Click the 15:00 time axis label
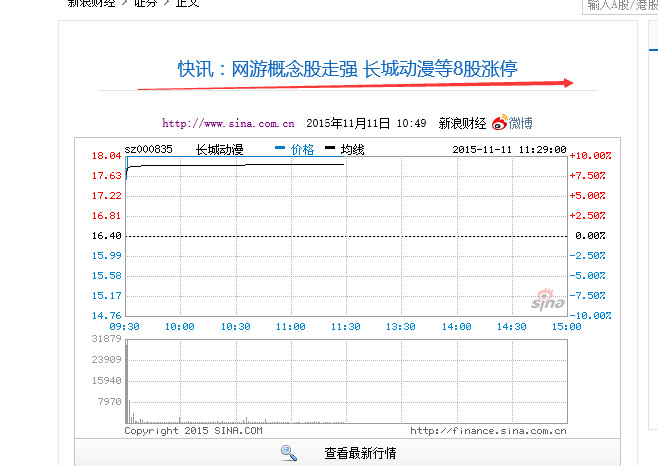The height and width of the screenshot is (466, 658). click(567, 327)
